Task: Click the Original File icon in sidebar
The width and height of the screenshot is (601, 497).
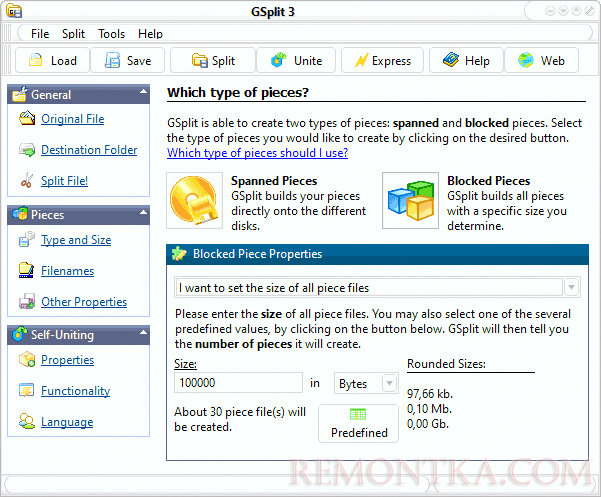Action: (27, 118)
